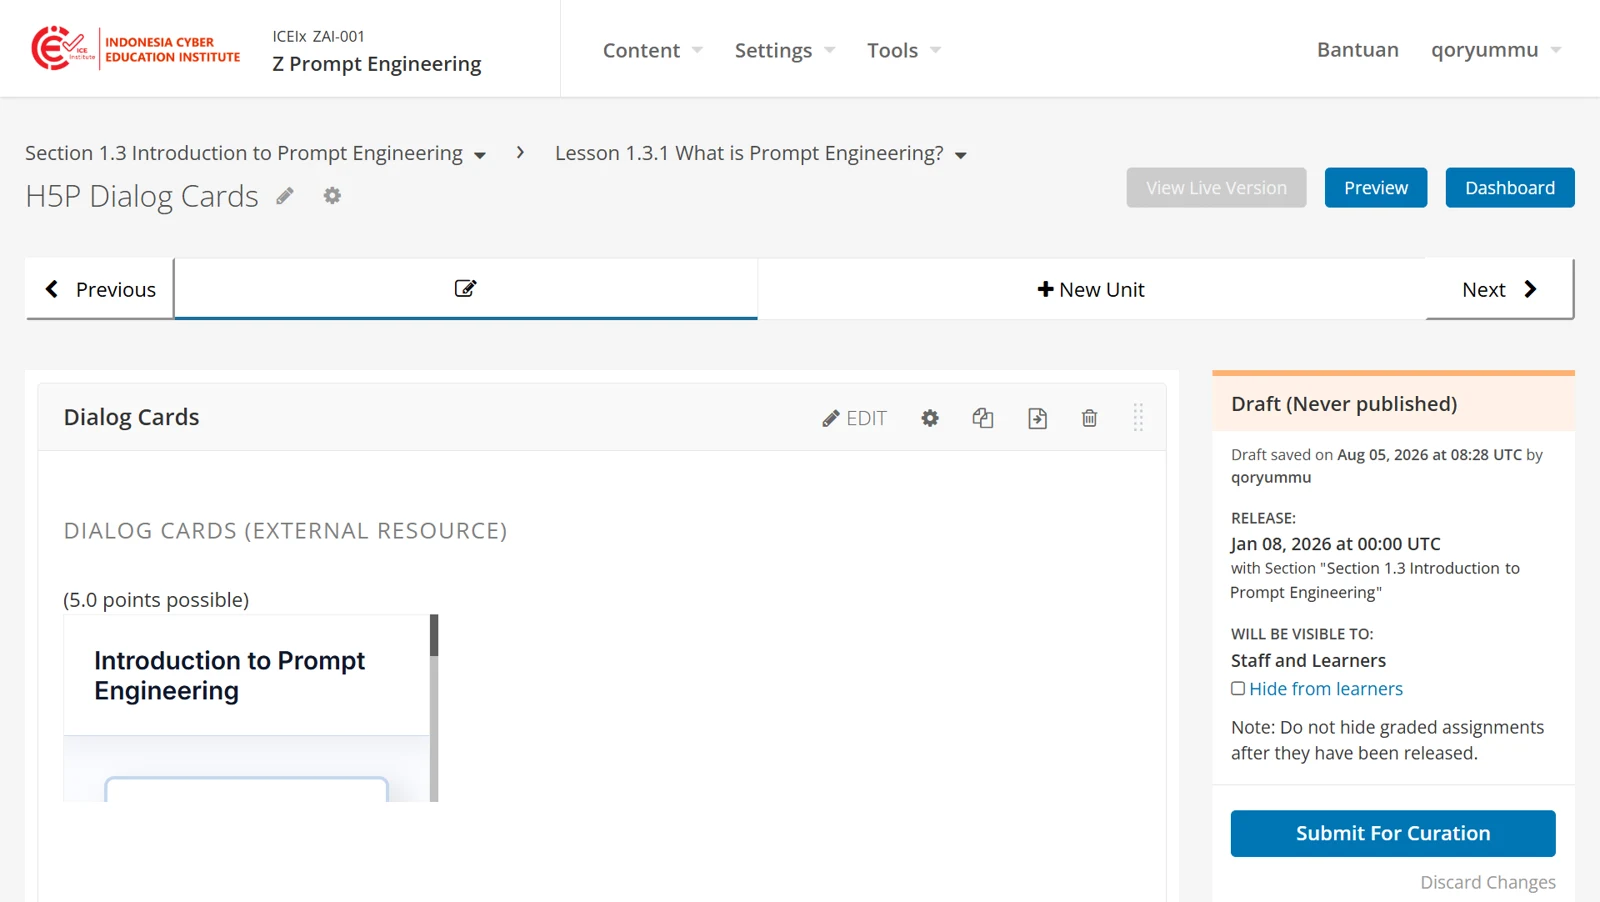The image size is (1600, 902).
Task: Open the Tools menu
Action: click(x=904, y=50)
